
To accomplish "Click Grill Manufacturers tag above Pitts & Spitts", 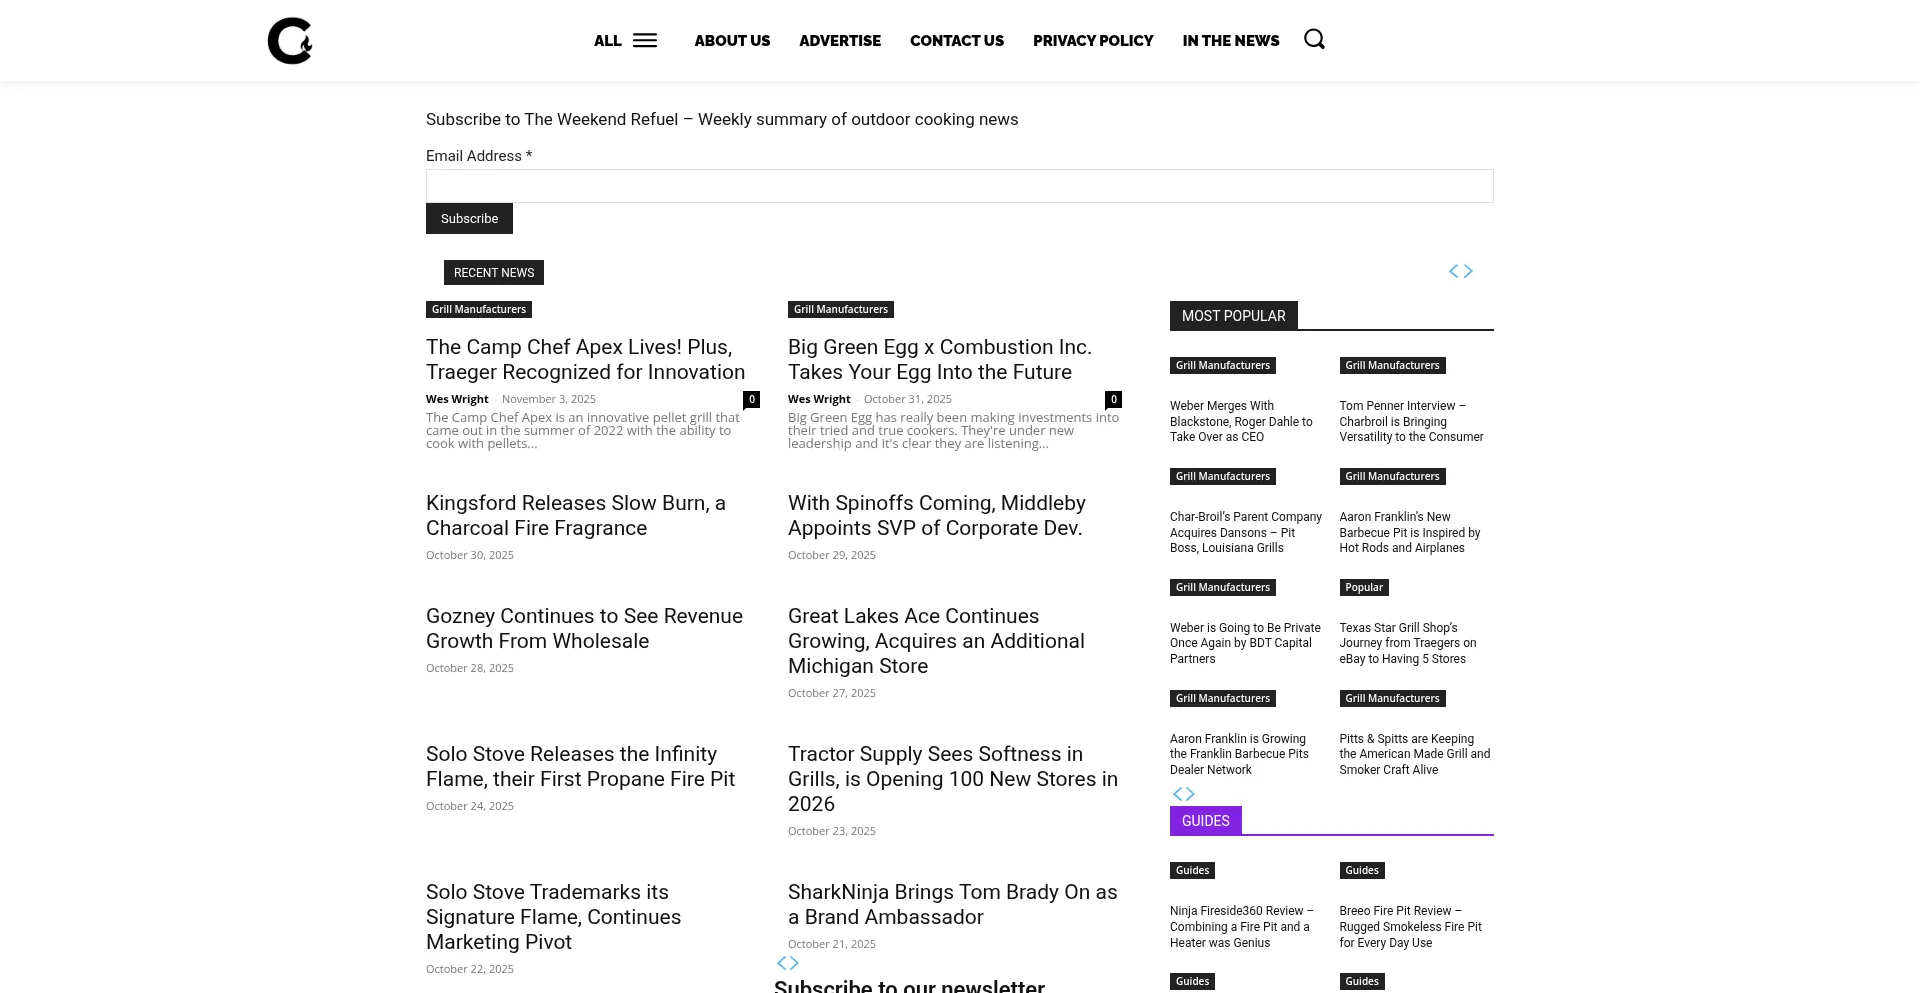I will click(x=1393, y=699).
